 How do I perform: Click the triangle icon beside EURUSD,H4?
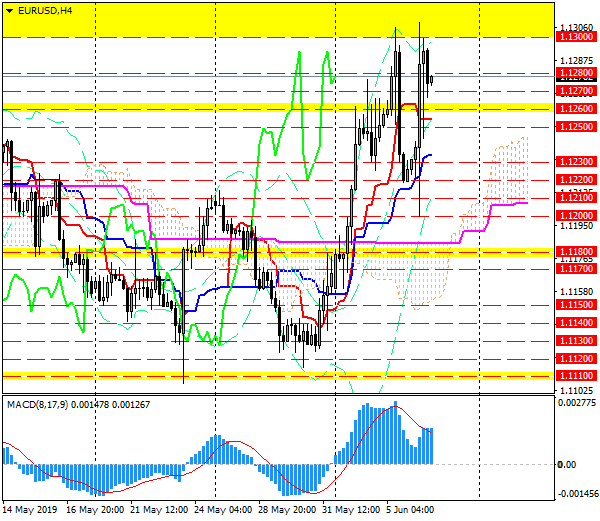click(x=9, y=10)
